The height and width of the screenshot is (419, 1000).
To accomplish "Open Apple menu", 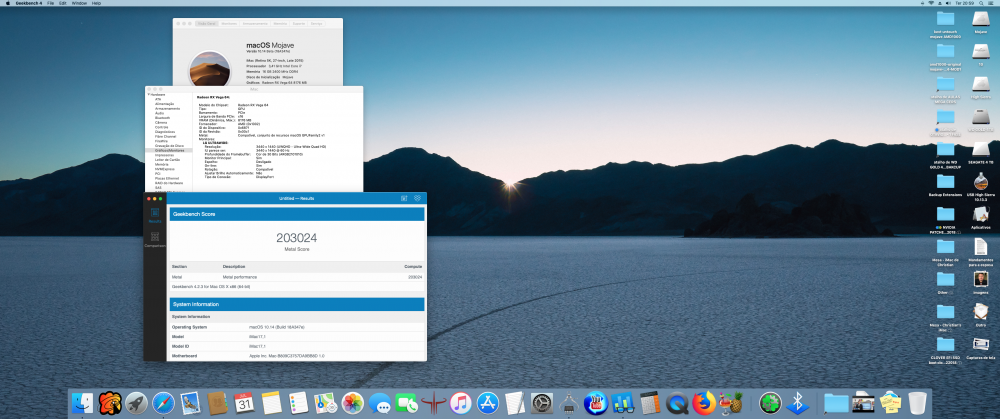I will 8,3.
